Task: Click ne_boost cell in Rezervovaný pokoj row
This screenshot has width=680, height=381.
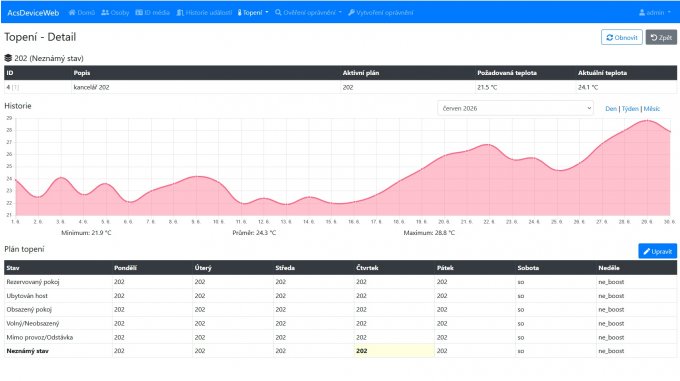Action: (x=636, y=282)
